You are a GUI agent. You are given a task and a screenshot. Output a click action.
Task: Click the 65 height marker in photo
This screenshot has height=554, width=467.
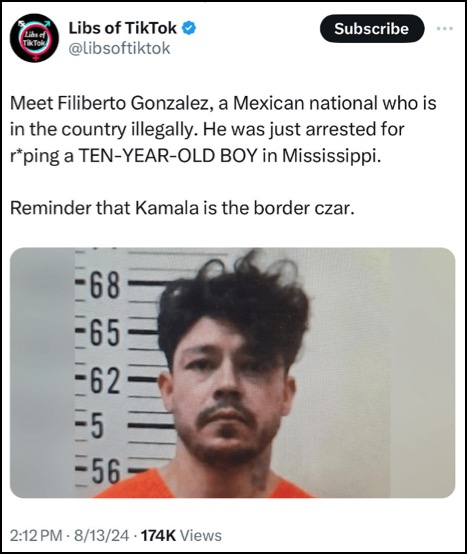click(x=105, y=333)
